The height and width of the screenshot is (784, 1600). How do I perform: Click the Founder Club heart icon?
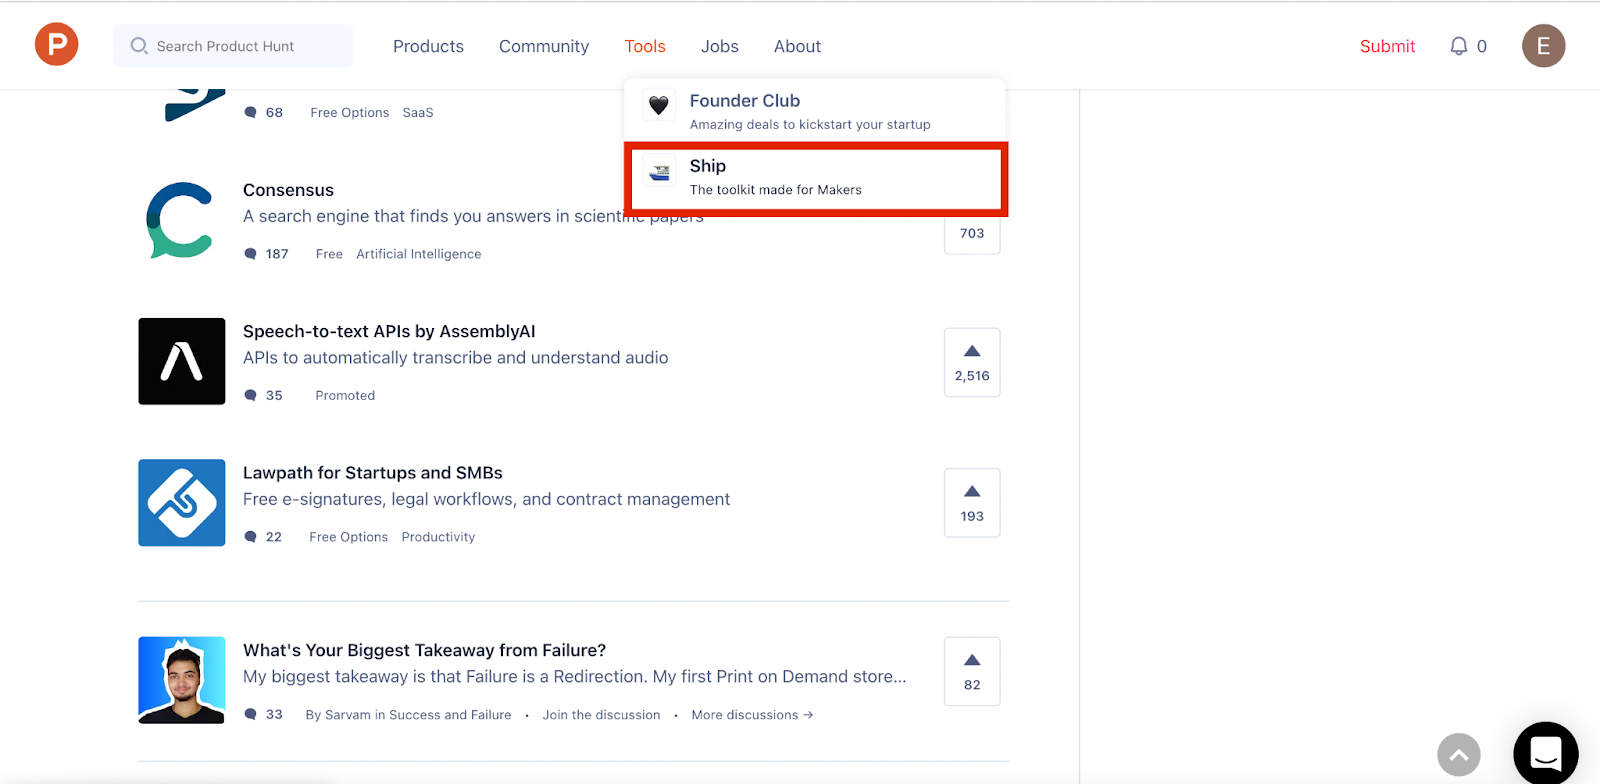[659, 105]
